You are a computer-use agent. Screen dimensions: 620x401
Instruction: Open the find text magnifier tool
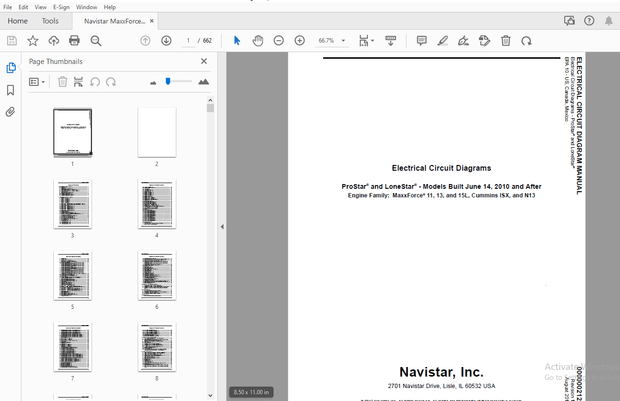point(96,41)
